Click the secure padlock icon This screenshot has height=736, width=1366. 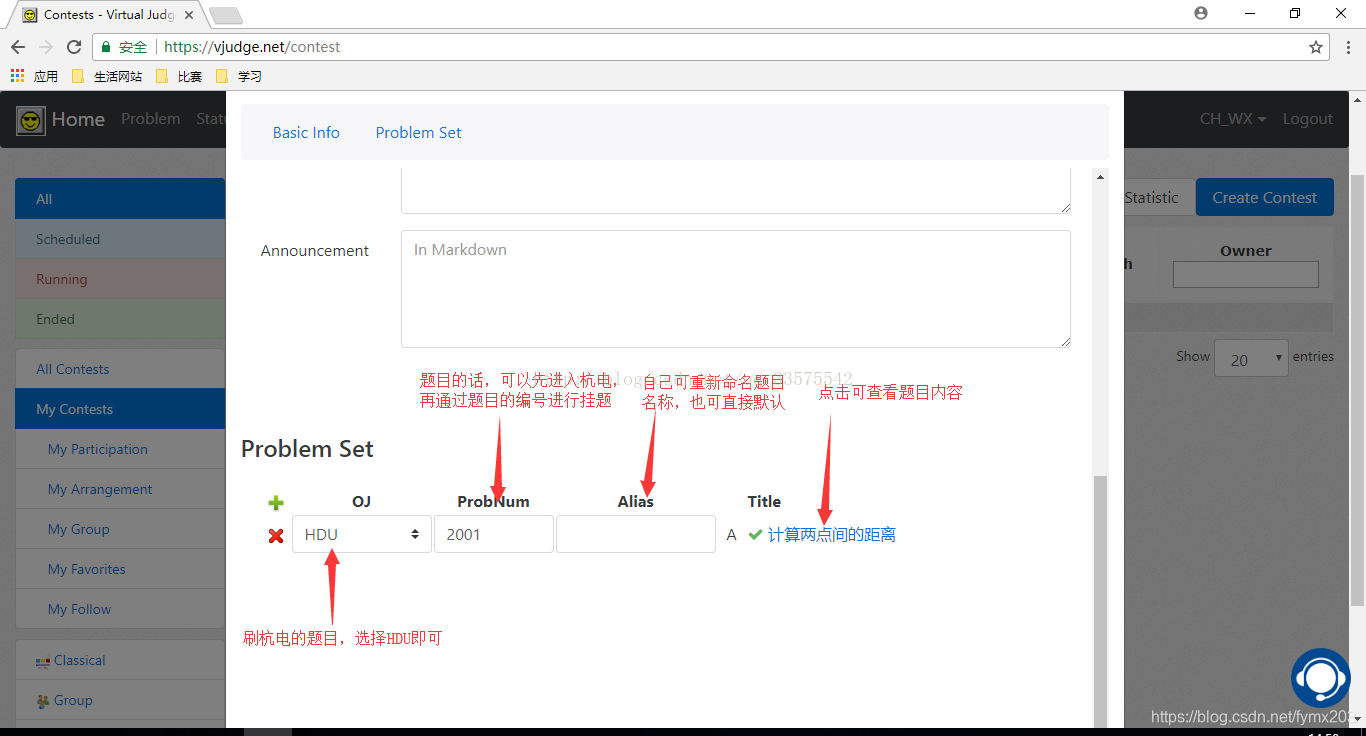[106, 47]
